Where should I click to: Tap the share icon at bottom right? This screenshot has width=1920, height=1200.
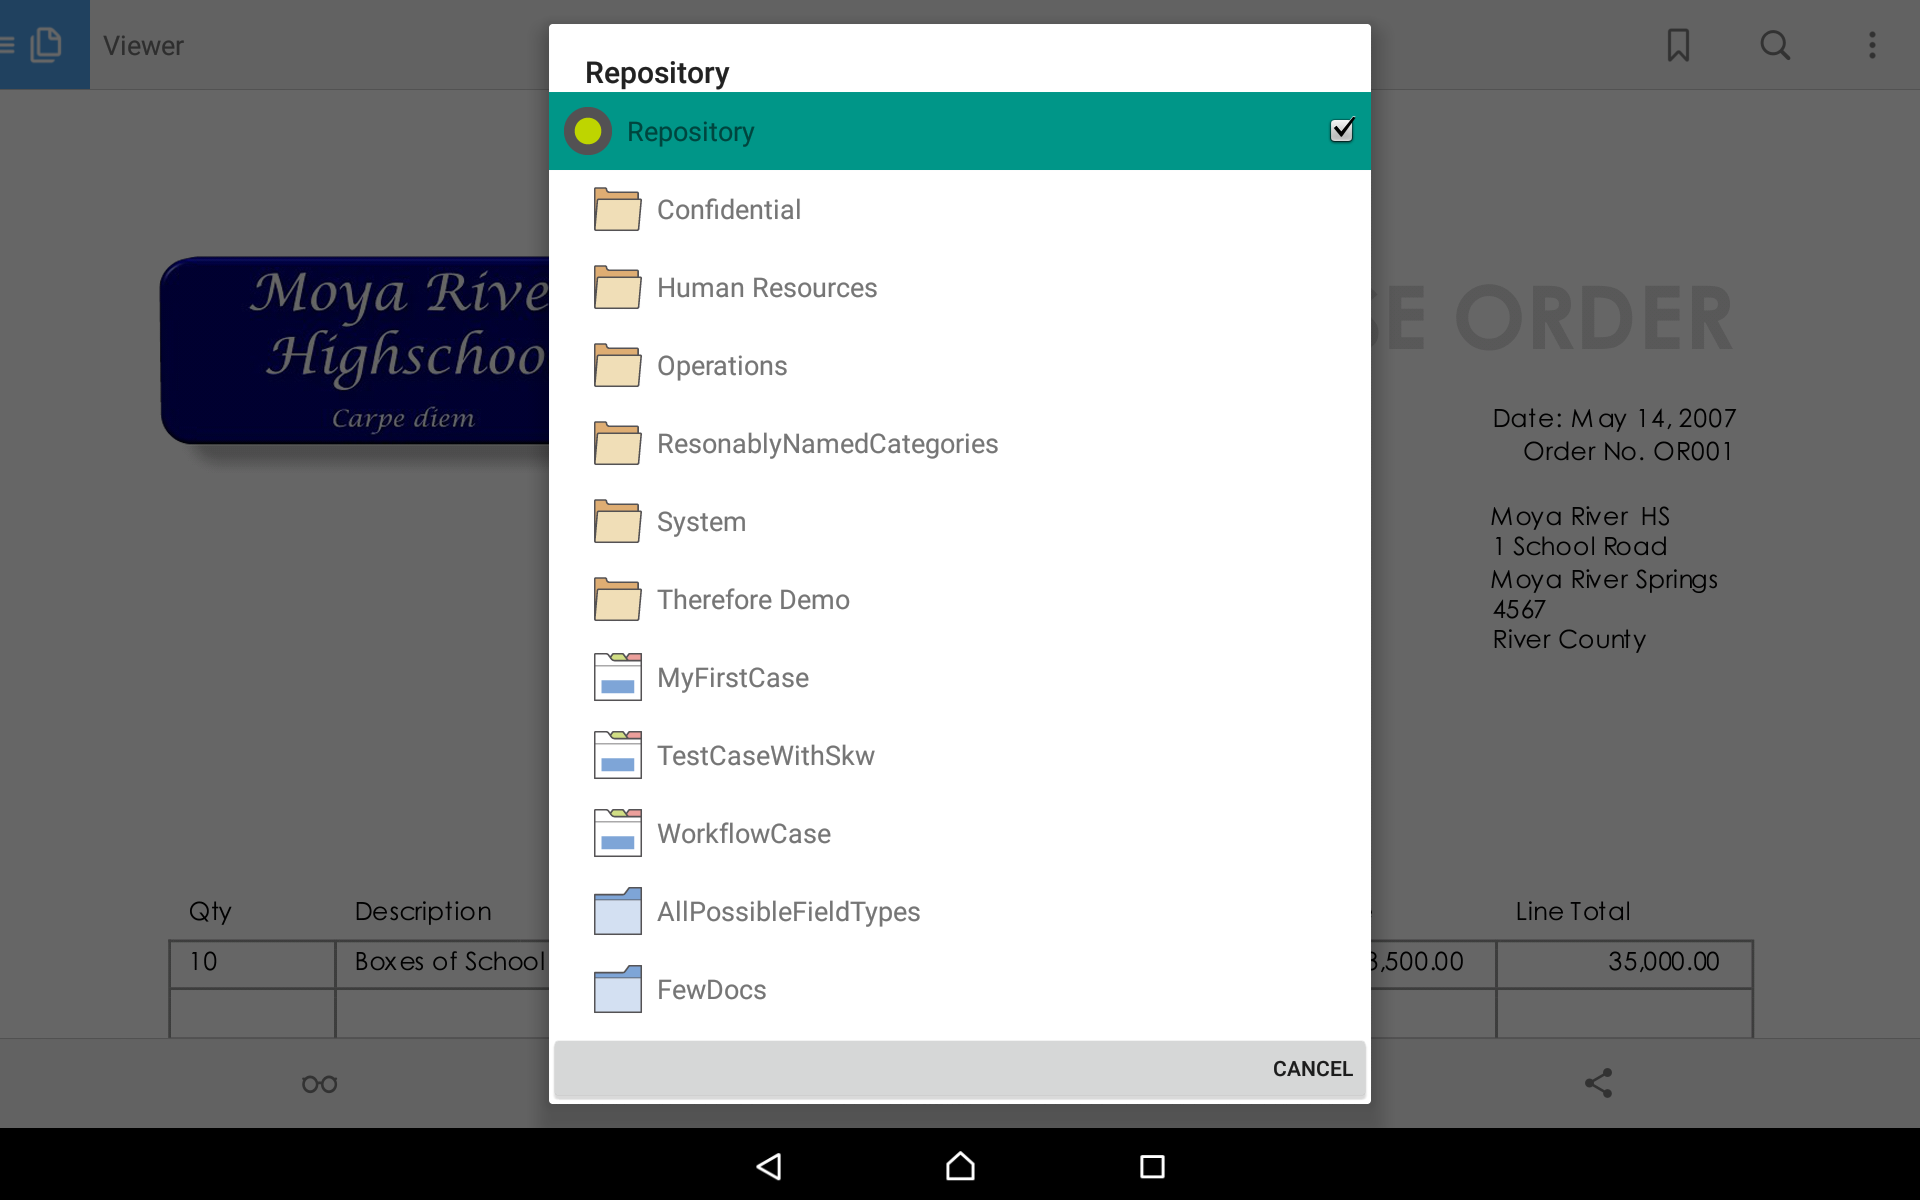pos(1599,1083)
